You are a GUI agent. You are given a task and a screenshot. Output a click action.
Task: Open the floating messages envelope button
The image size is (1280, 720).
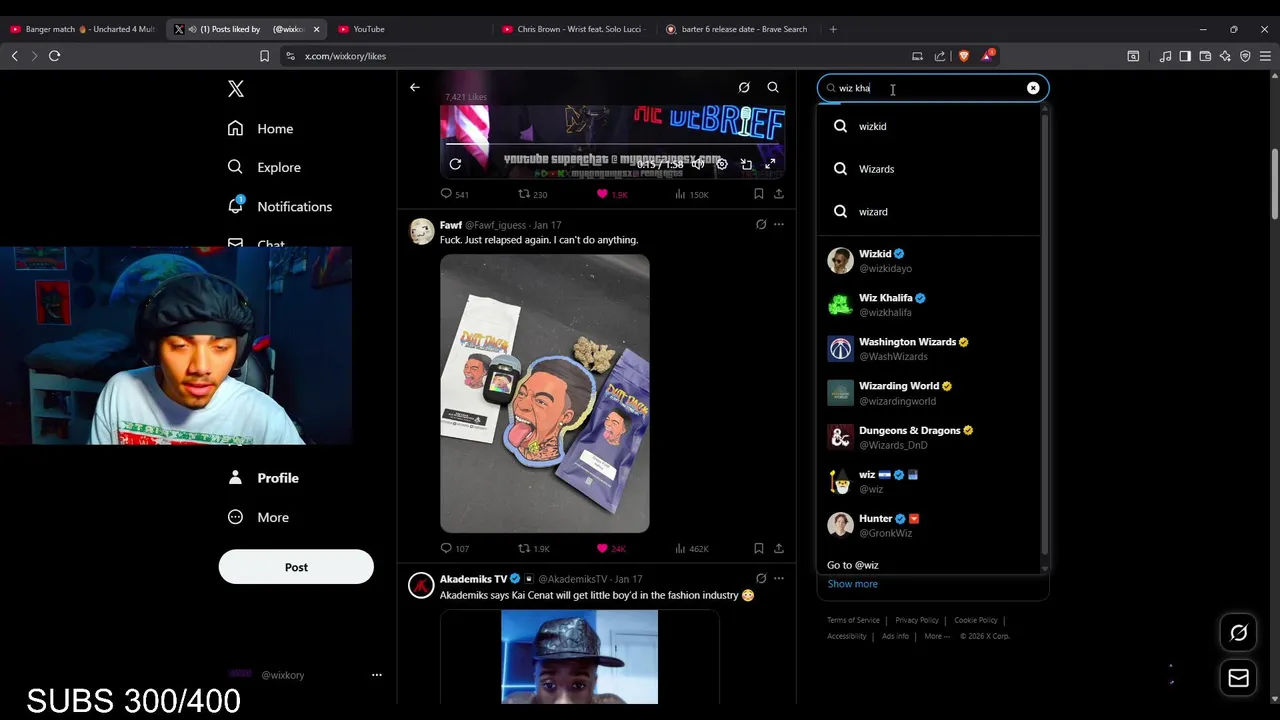click(1238, 678)
